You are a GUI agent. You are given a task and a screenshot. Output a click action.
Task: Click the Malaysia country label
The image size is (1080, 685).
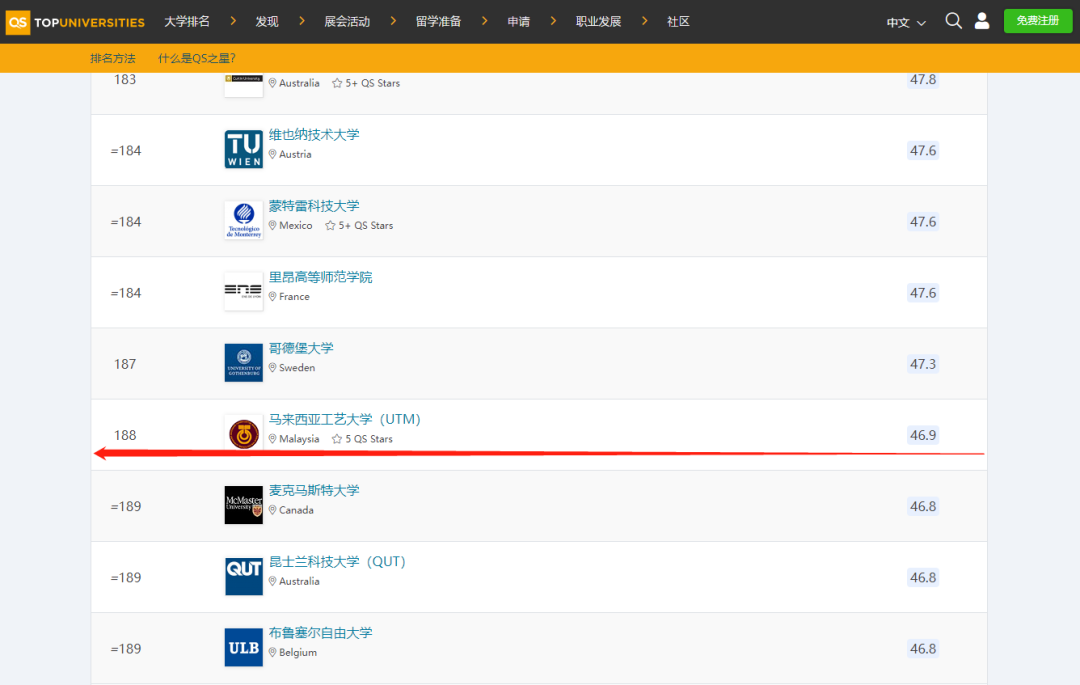click(299, 439)
